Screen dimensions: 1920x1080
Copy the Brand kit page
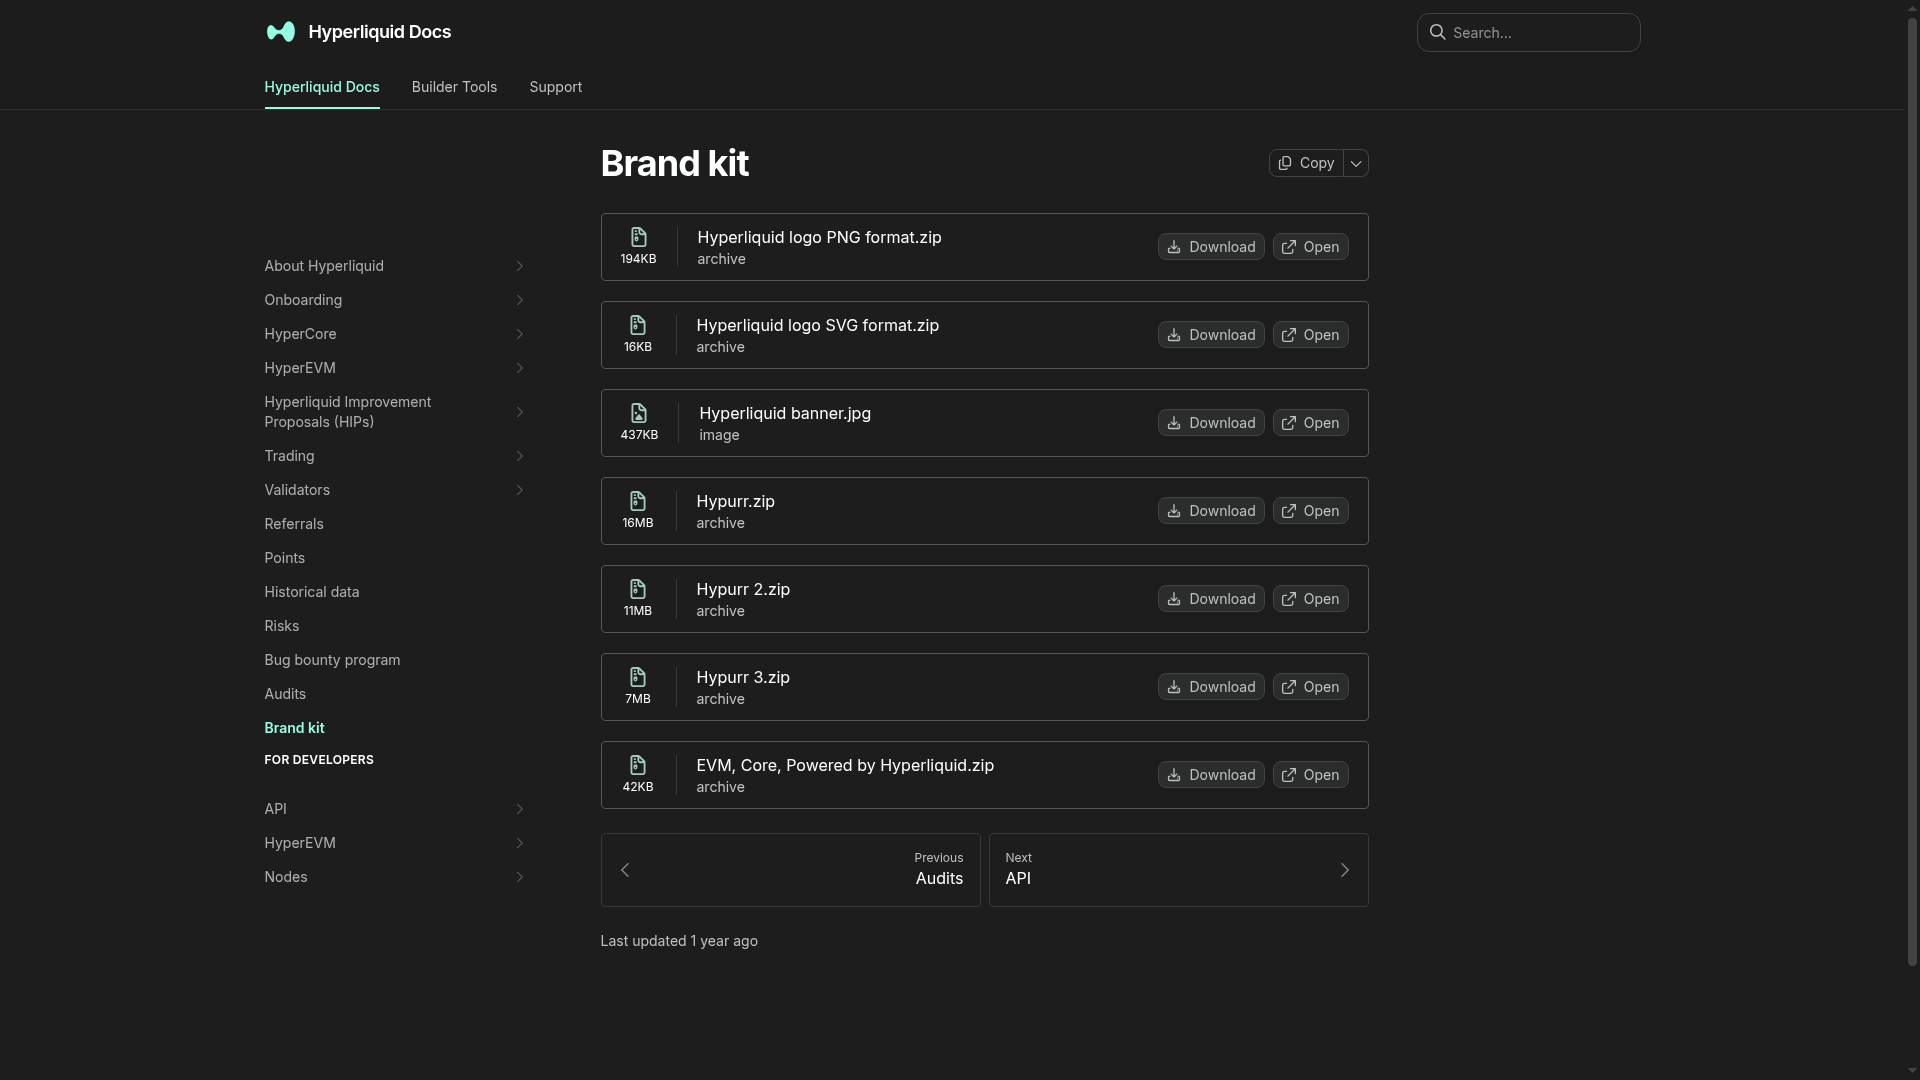point(1306,163)
